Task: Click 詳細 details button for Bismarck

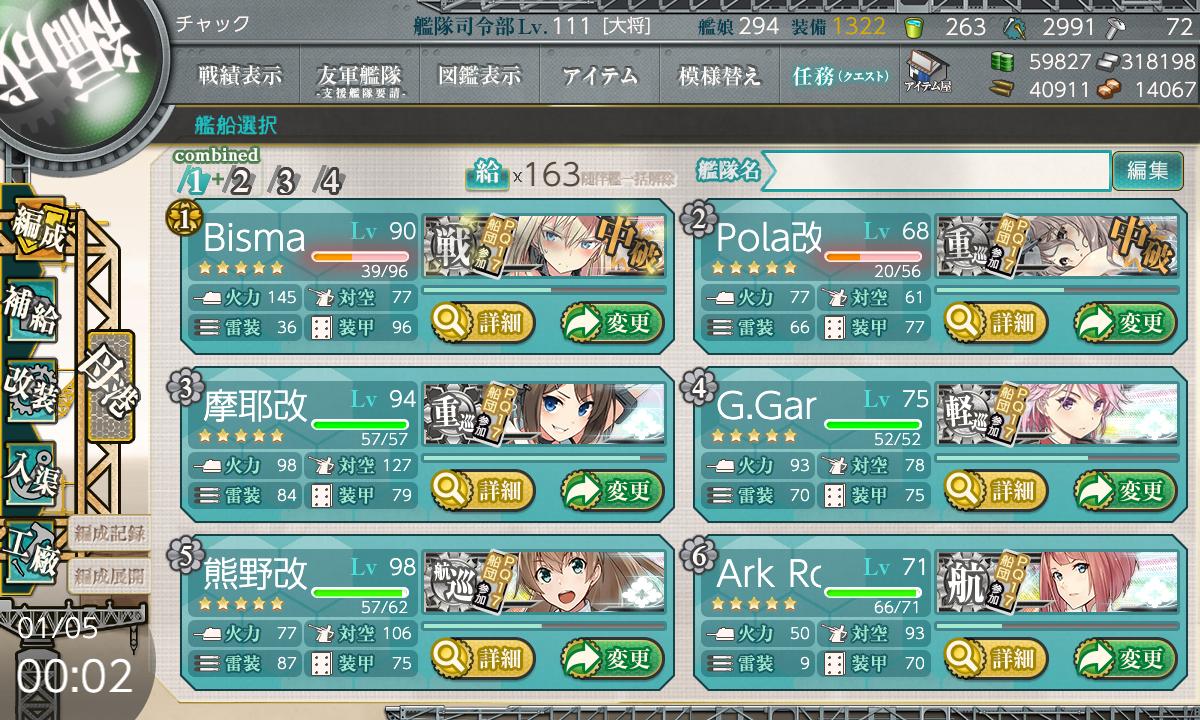Action: [483, 322]
